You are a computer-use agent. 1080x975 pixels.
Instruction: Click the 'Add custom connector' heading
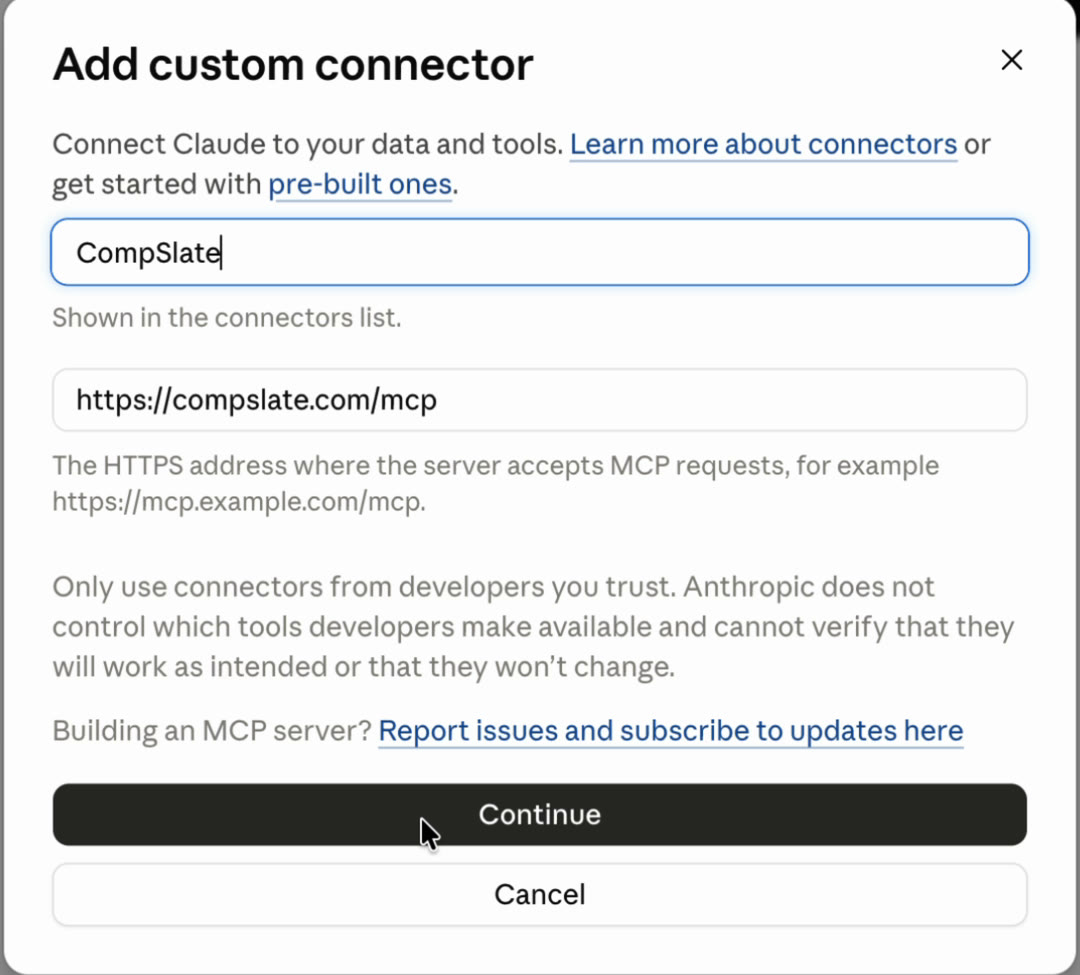(x=293, y=65)
